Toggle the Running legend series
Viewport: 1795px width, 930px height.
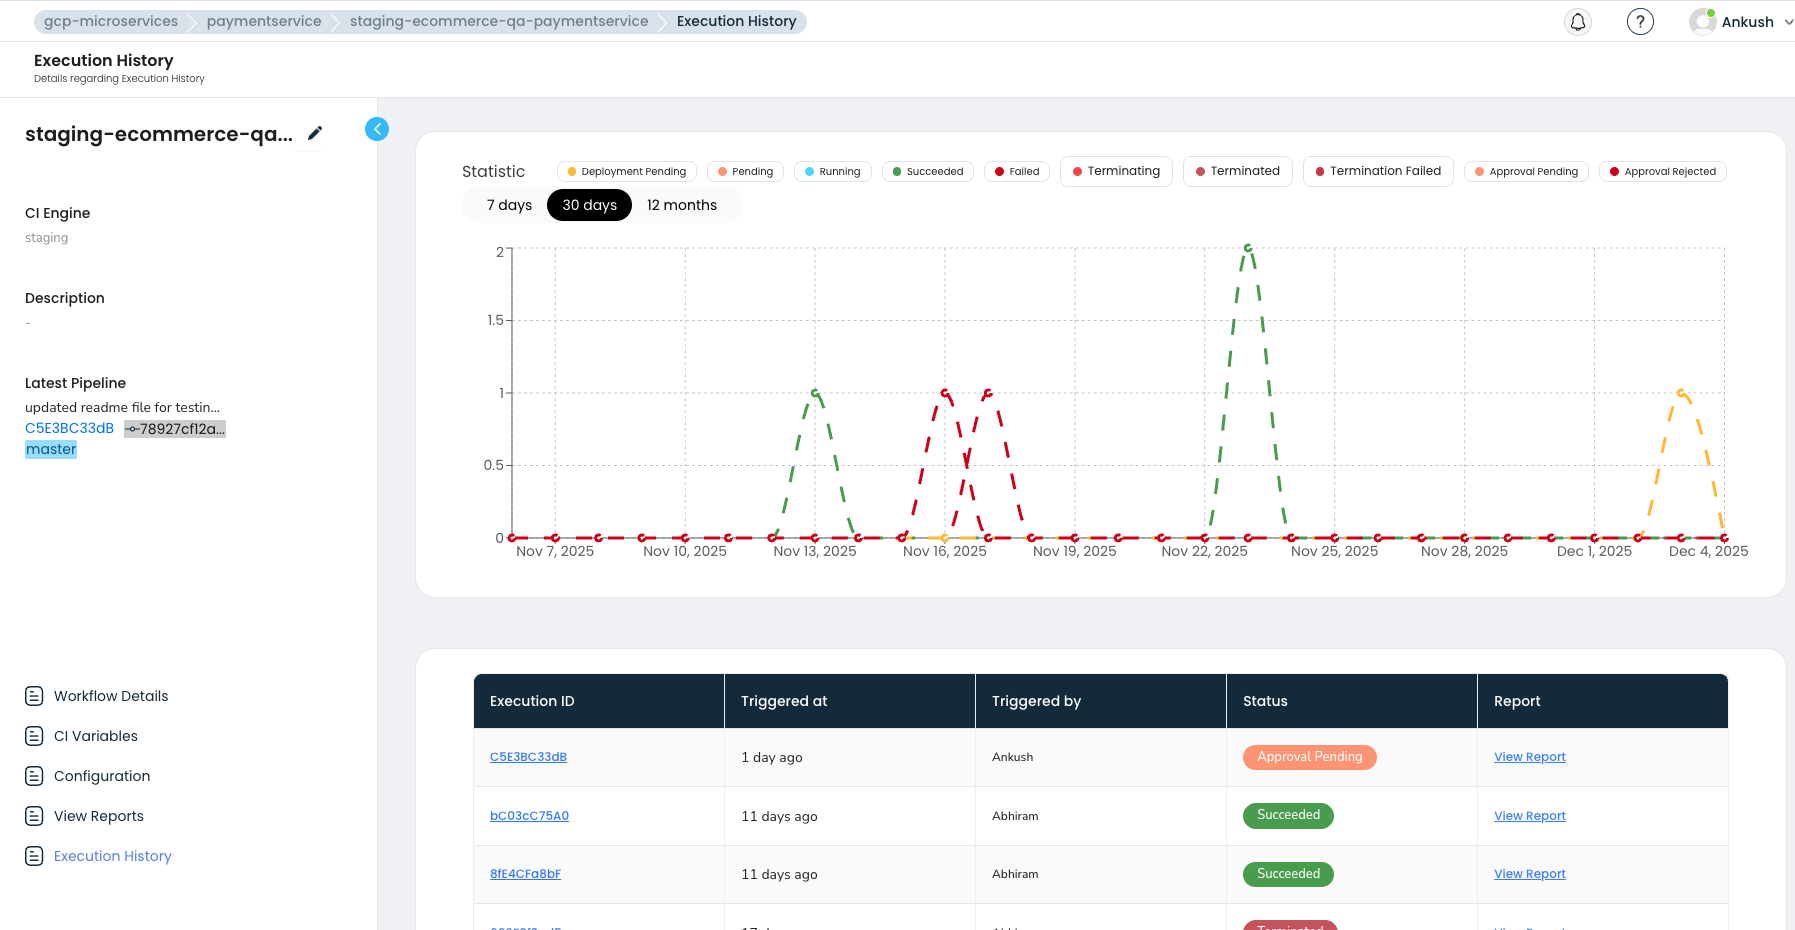coord(833,172)
